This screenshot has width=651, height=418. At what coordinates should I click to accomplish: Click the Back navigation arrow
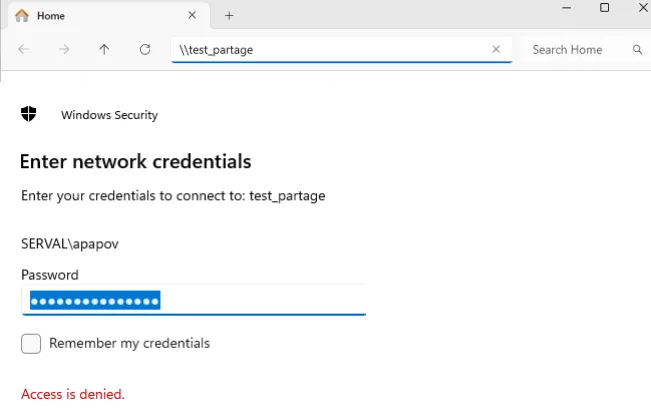pyautogui.click(x=23, y=49)
